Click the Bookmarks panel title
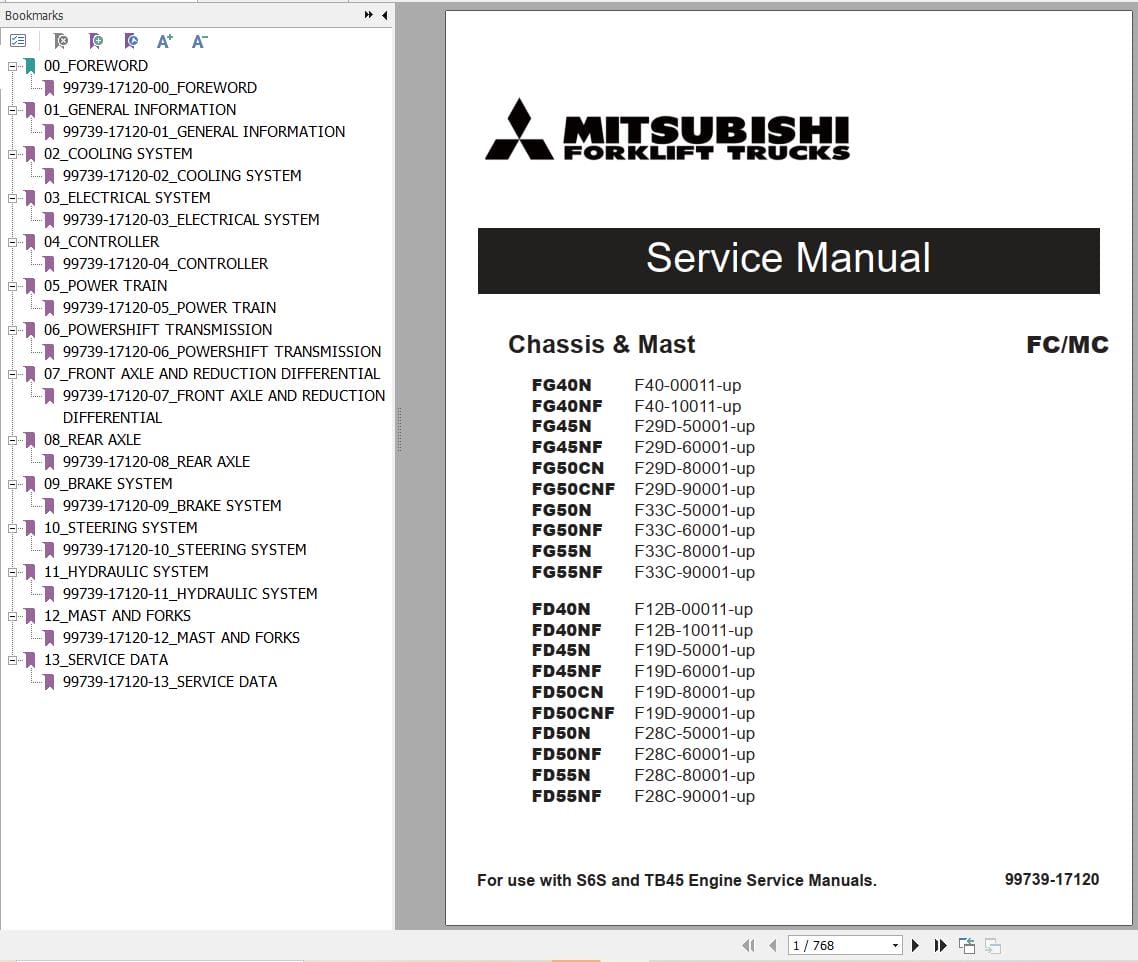The width and height of the screenshot is (1138, 962). (x=34, y=15)
